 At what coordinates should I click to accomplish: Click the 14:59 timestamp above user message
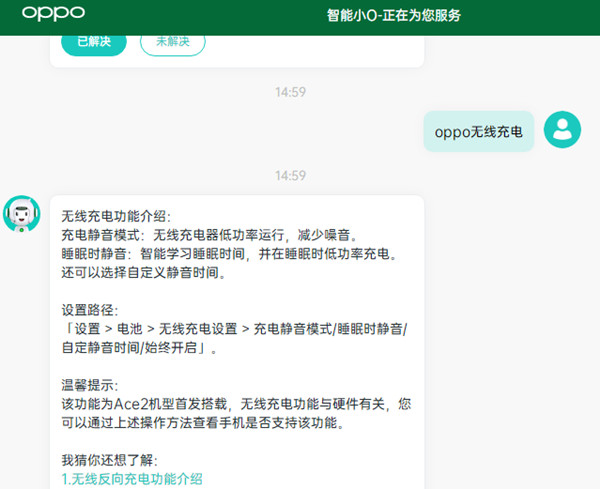click(290, 92)
